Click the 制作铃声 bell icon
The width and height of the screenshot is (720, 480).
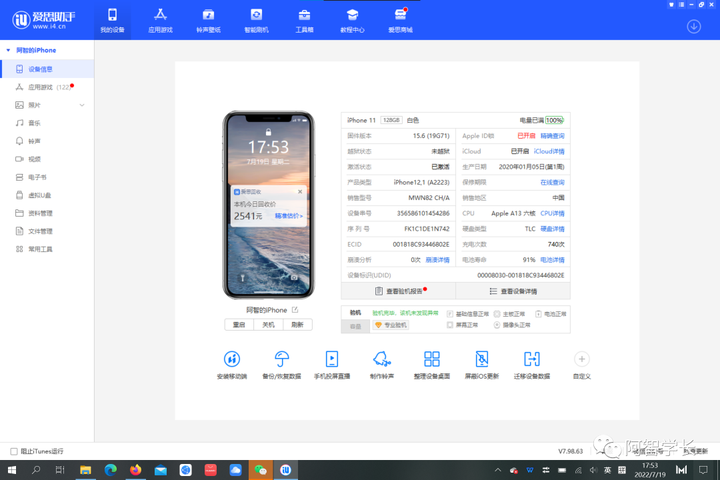[382, 359]
